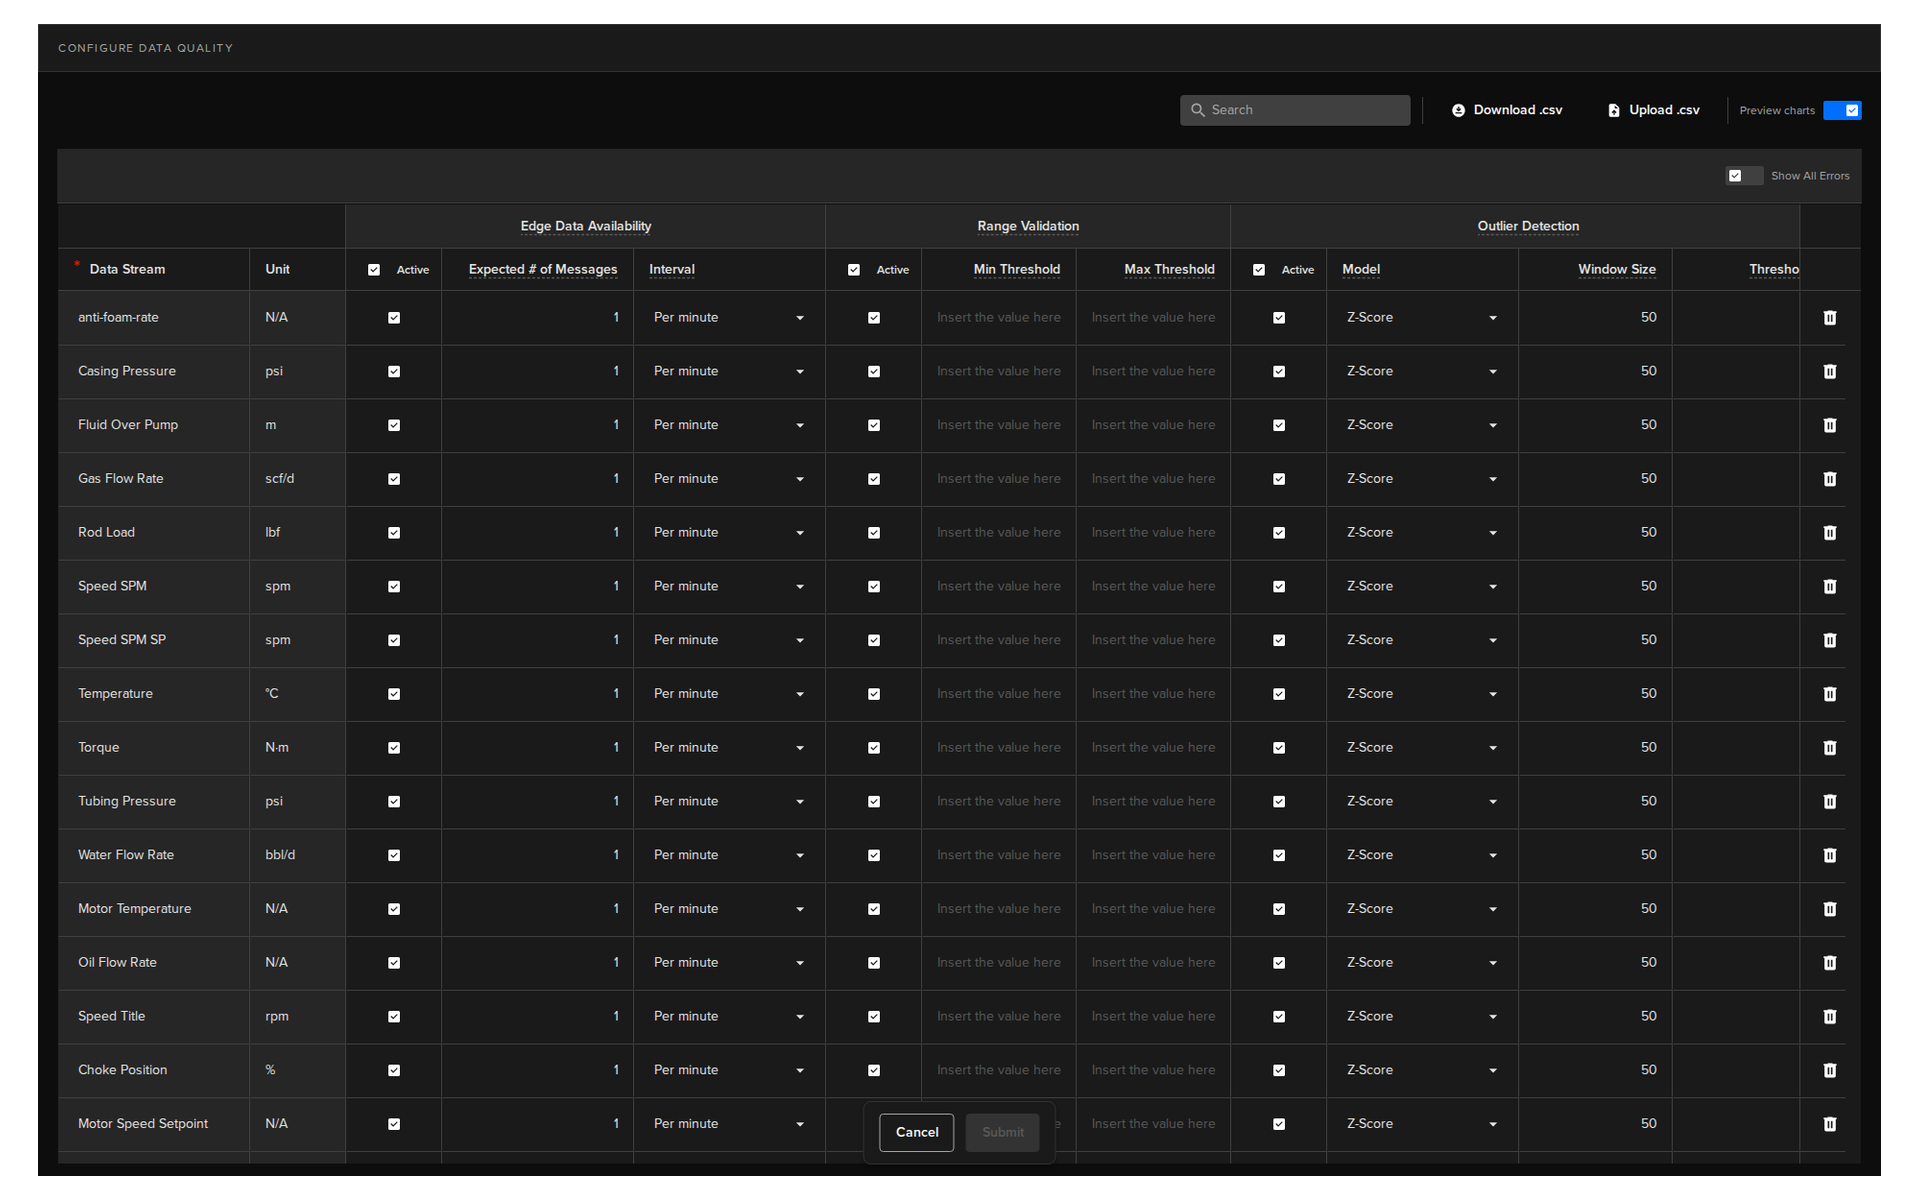
Task: Open Model dropdown for Casing Pressure
Action: pos(1422,372)
